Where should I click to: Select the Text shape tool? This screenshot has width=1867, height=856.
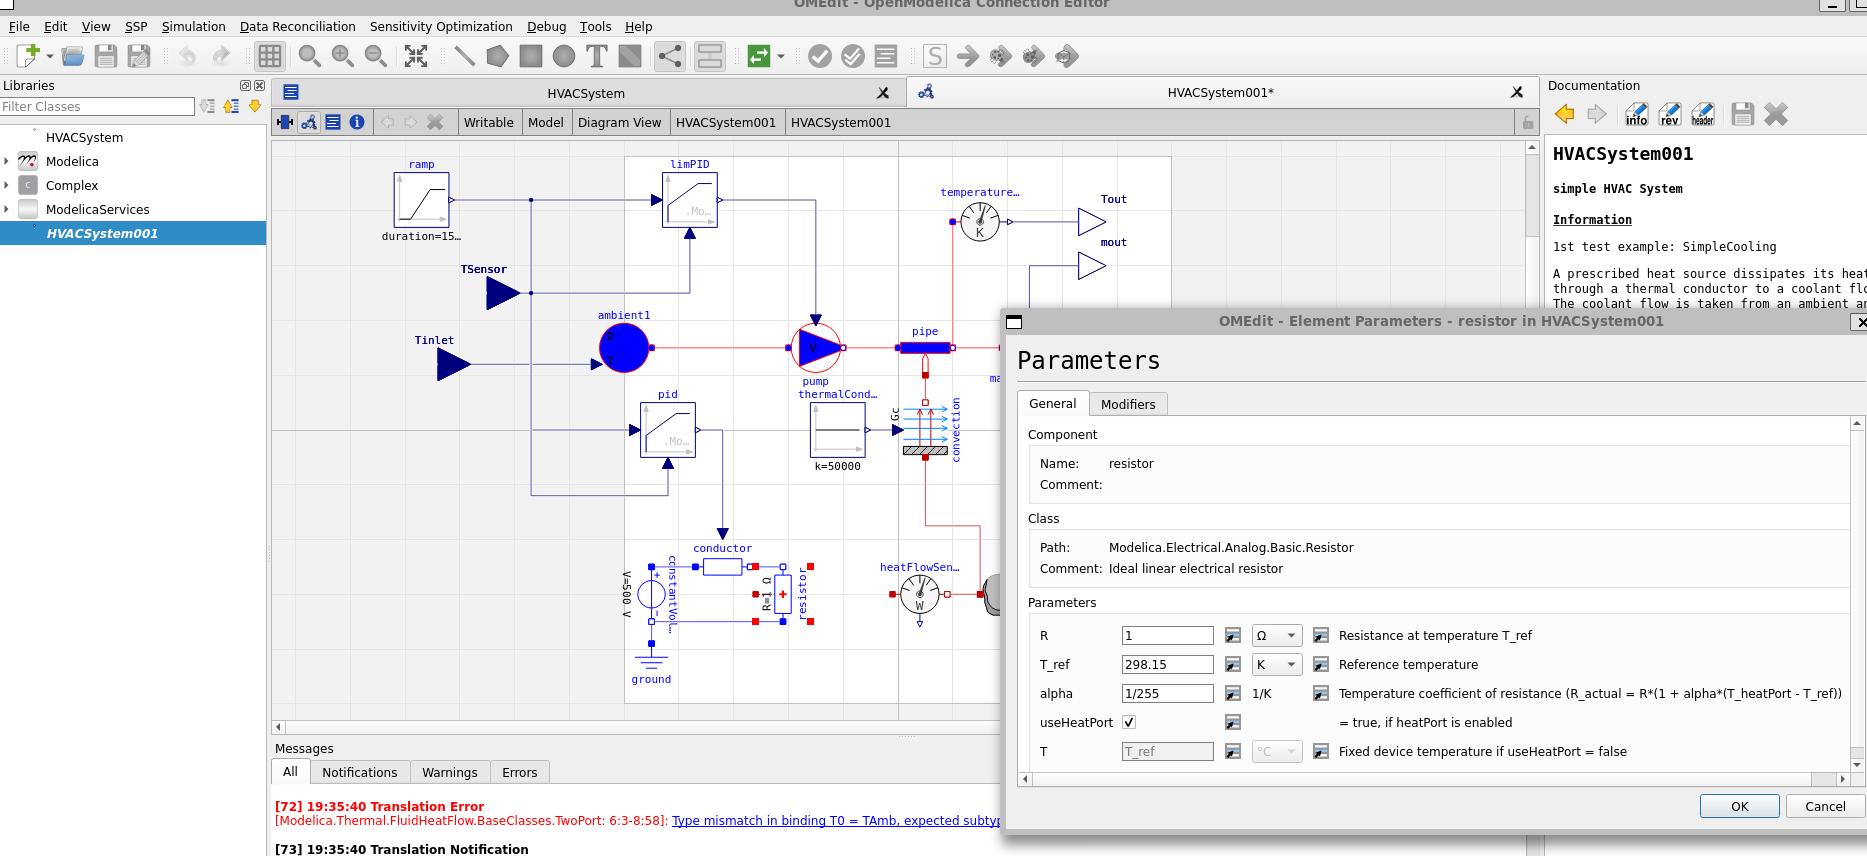click(x=597, y=56)
